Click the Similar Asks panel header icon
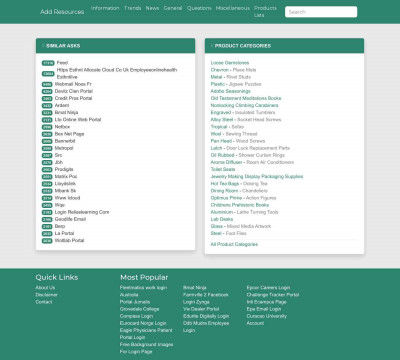This screenshot has height=360, width=400. point(43,46)
